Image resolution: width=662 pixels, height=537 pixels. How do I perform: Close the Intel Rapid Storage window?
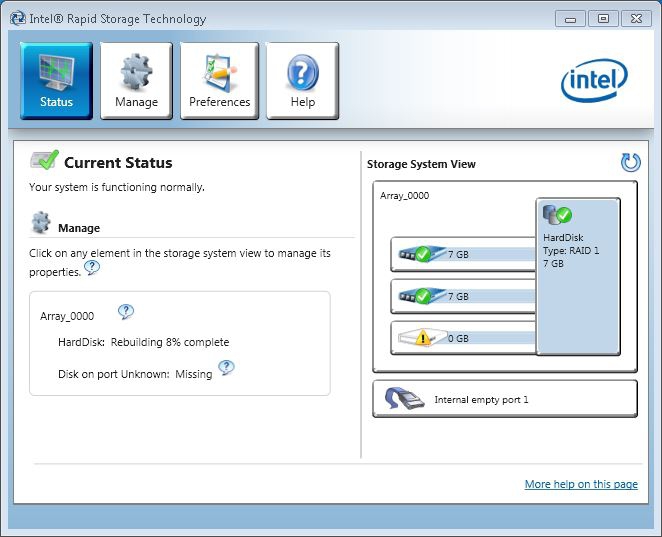(636, 19)
